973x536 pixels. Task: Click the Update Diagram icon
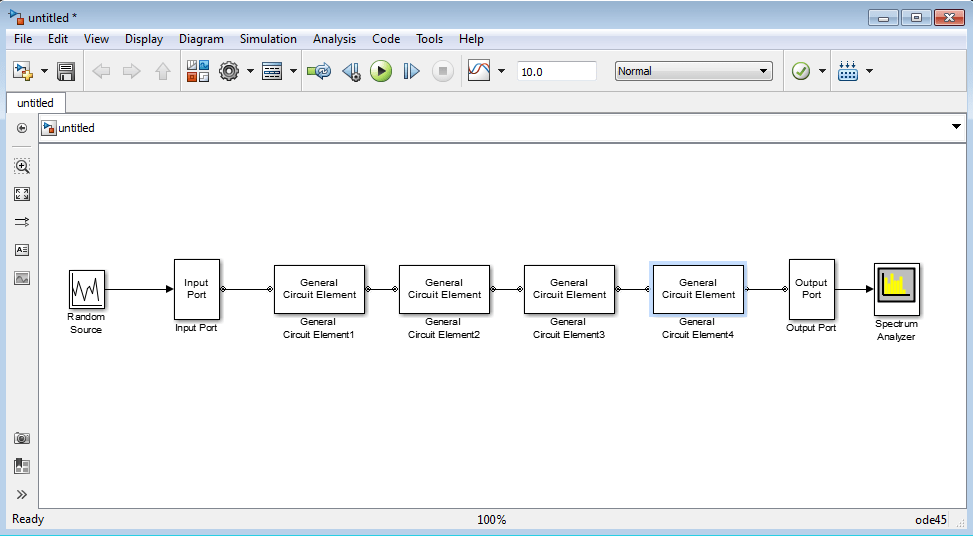[x=319, y=71]
